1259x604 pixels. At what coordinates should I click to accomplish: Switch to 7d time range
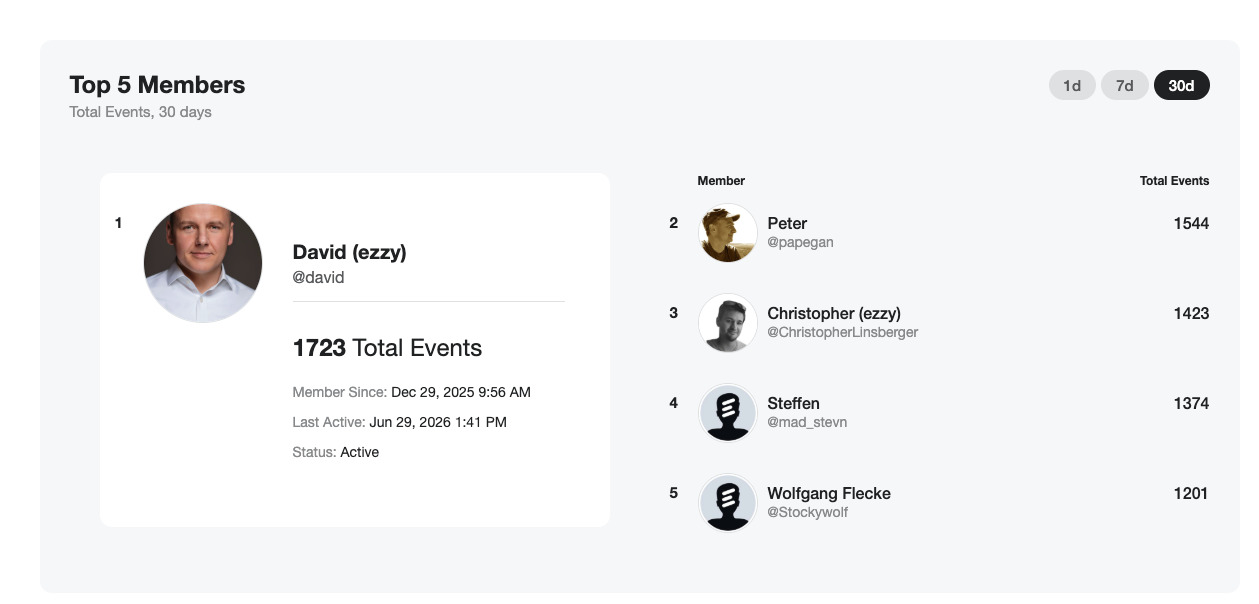click(1125, 85)
